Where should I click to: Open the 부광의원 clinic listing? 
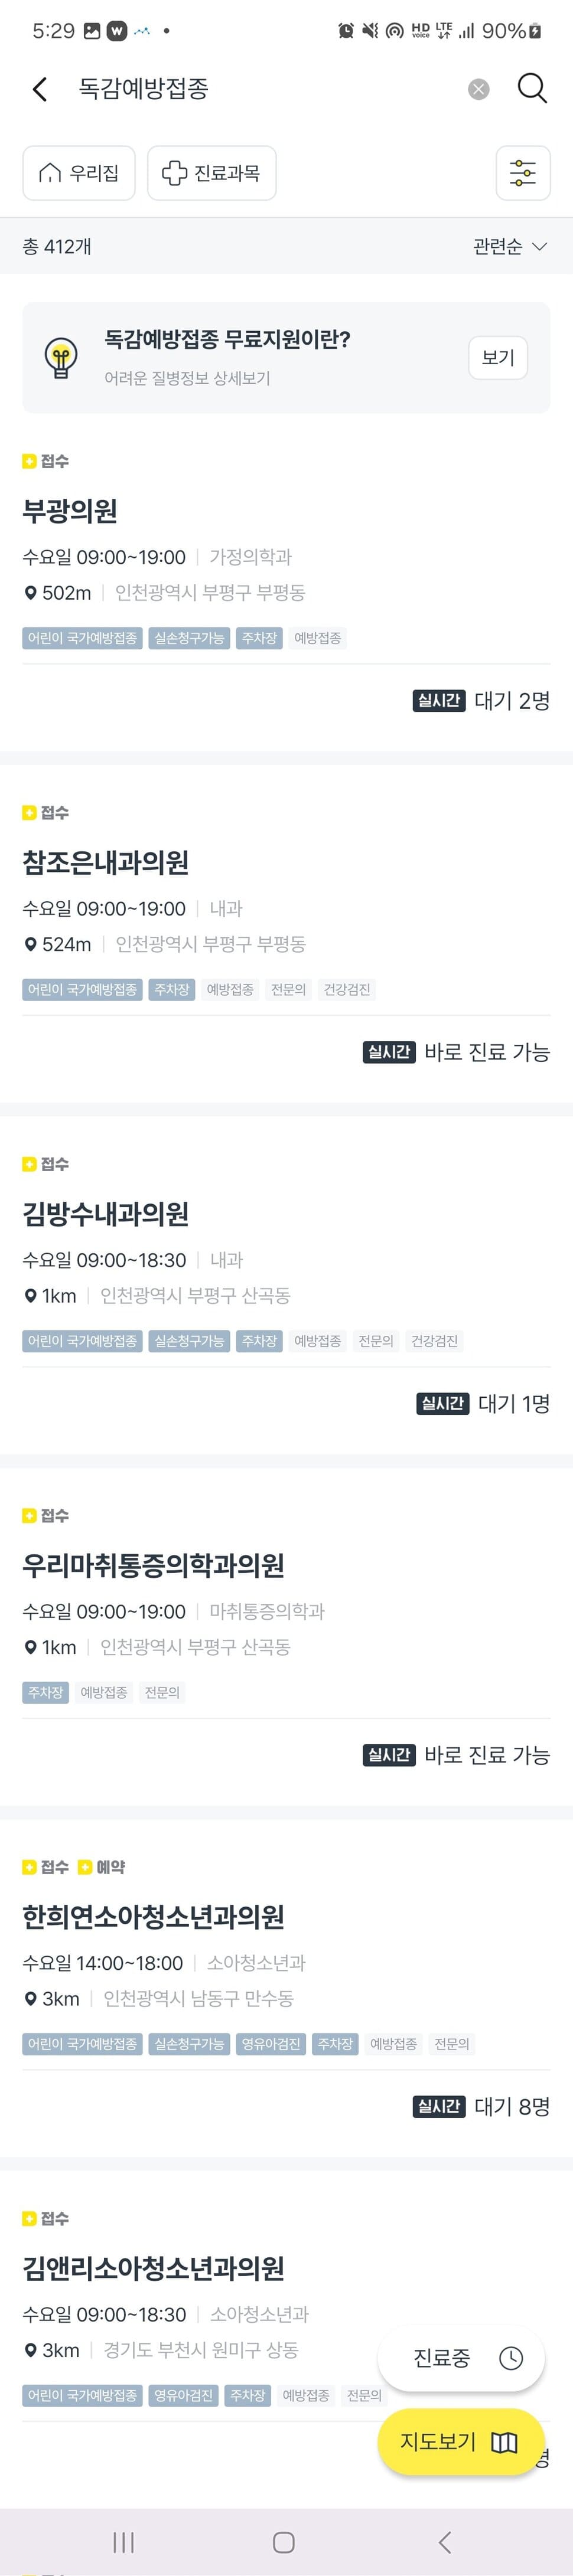70,511
